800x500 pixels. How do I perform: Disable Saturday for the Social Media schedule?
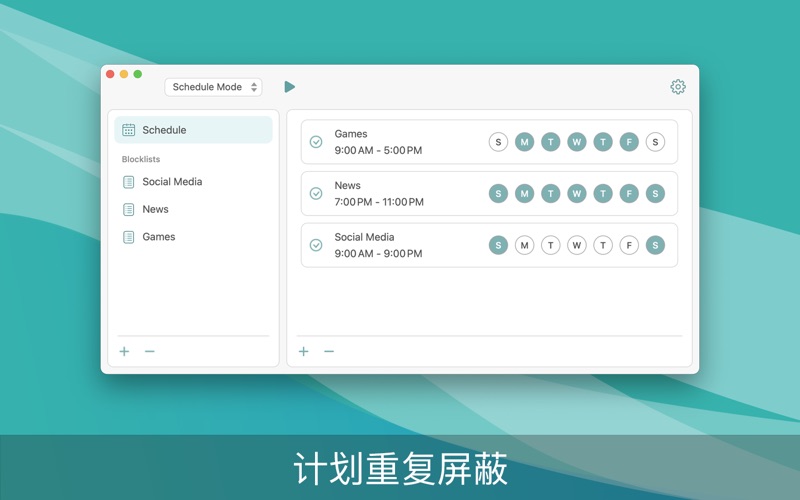655,245
